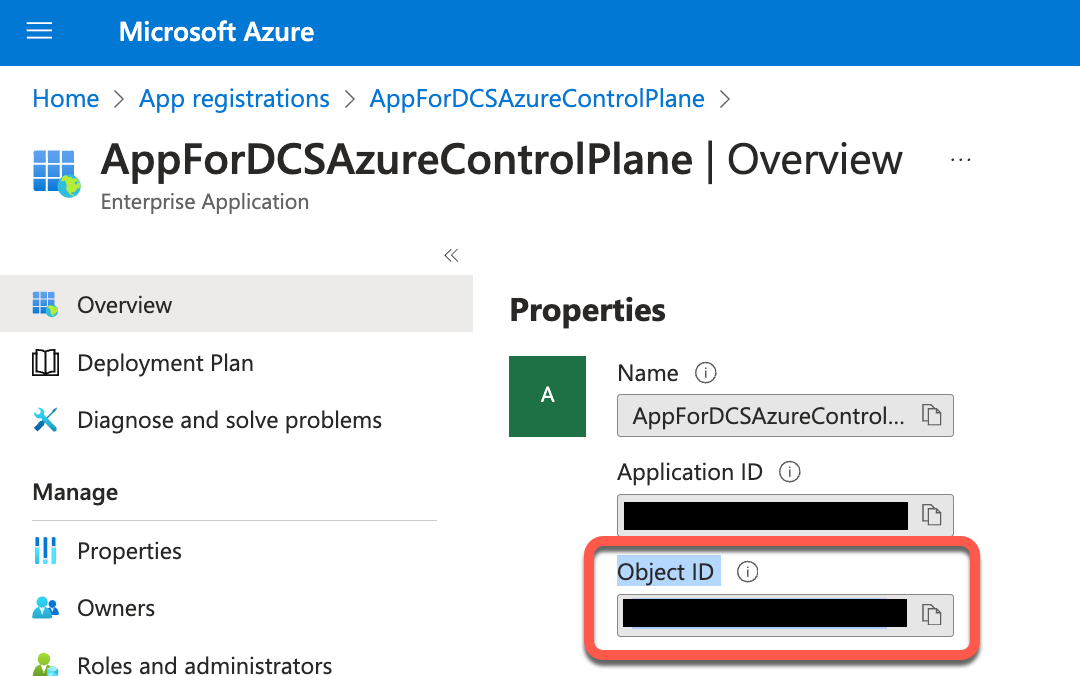Image resolution: width=1080 pixels, height=676 pixels.
Task: Go to App registrations breadcrumb
Action: tap(234, 99)
